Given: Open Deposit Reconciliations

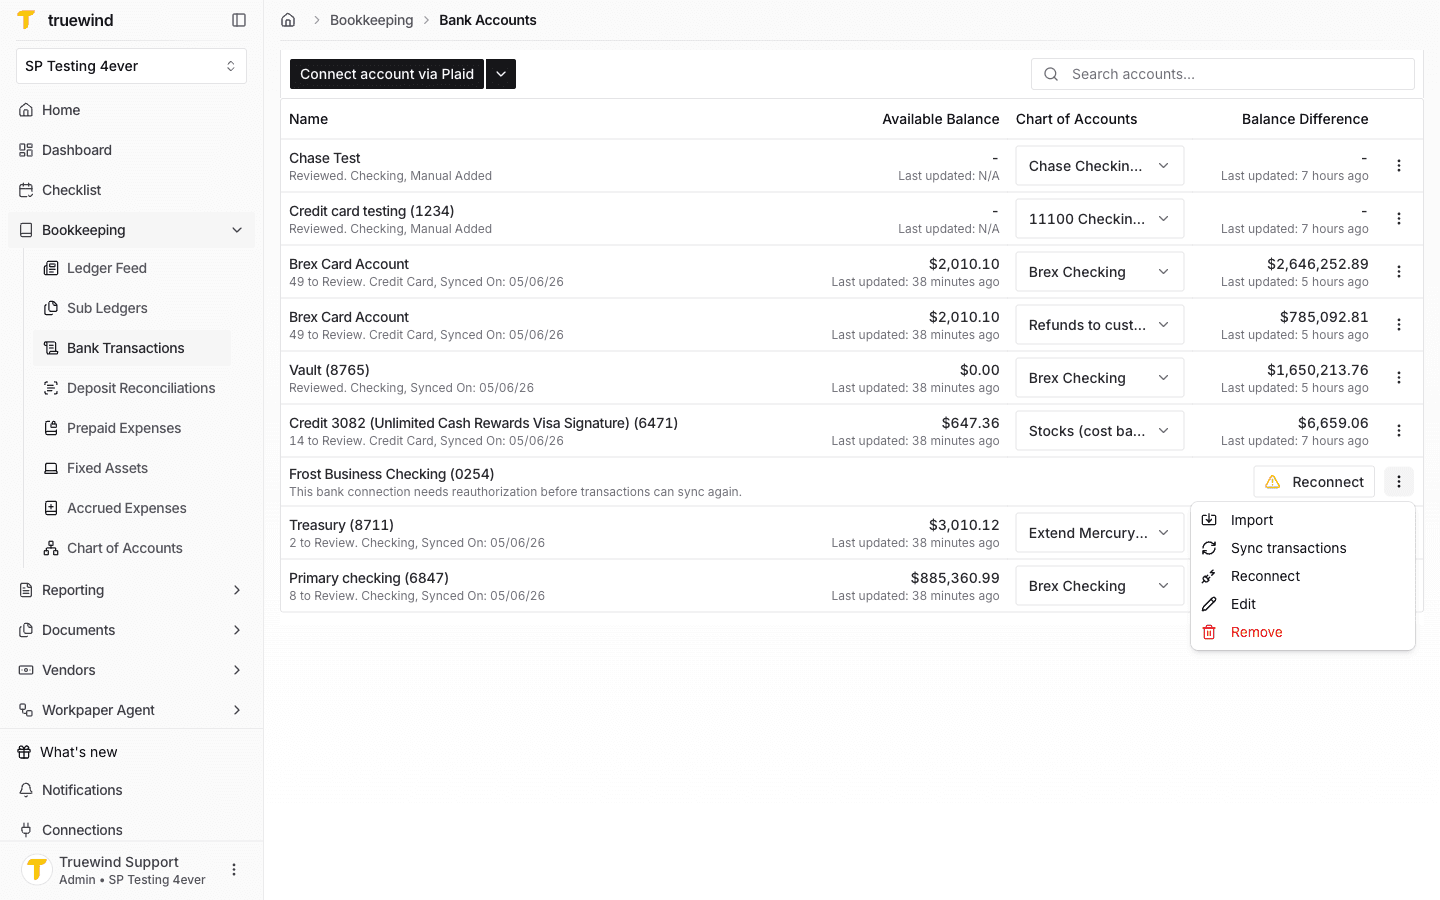Looking at the screenshot, I should [132, 388].
